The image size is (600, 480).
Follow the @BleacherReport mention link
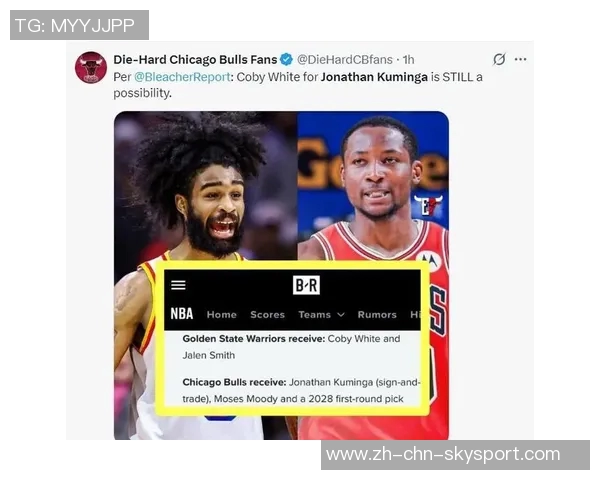(x=183, y=77)
